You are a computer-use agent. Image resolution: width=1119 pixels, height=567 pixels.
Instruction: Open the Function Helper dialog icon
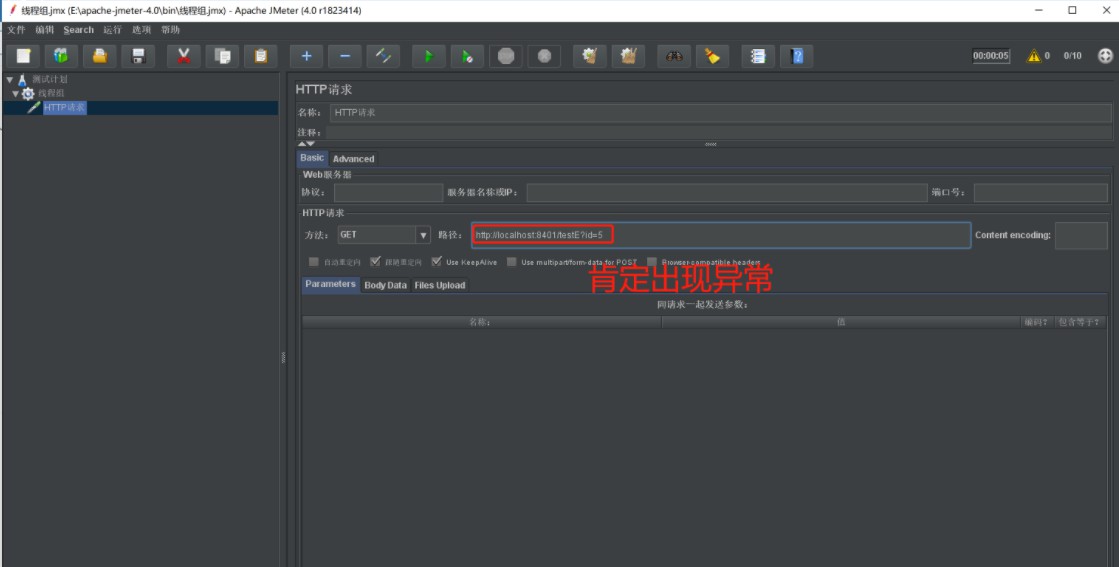click(x=758, y=56)
